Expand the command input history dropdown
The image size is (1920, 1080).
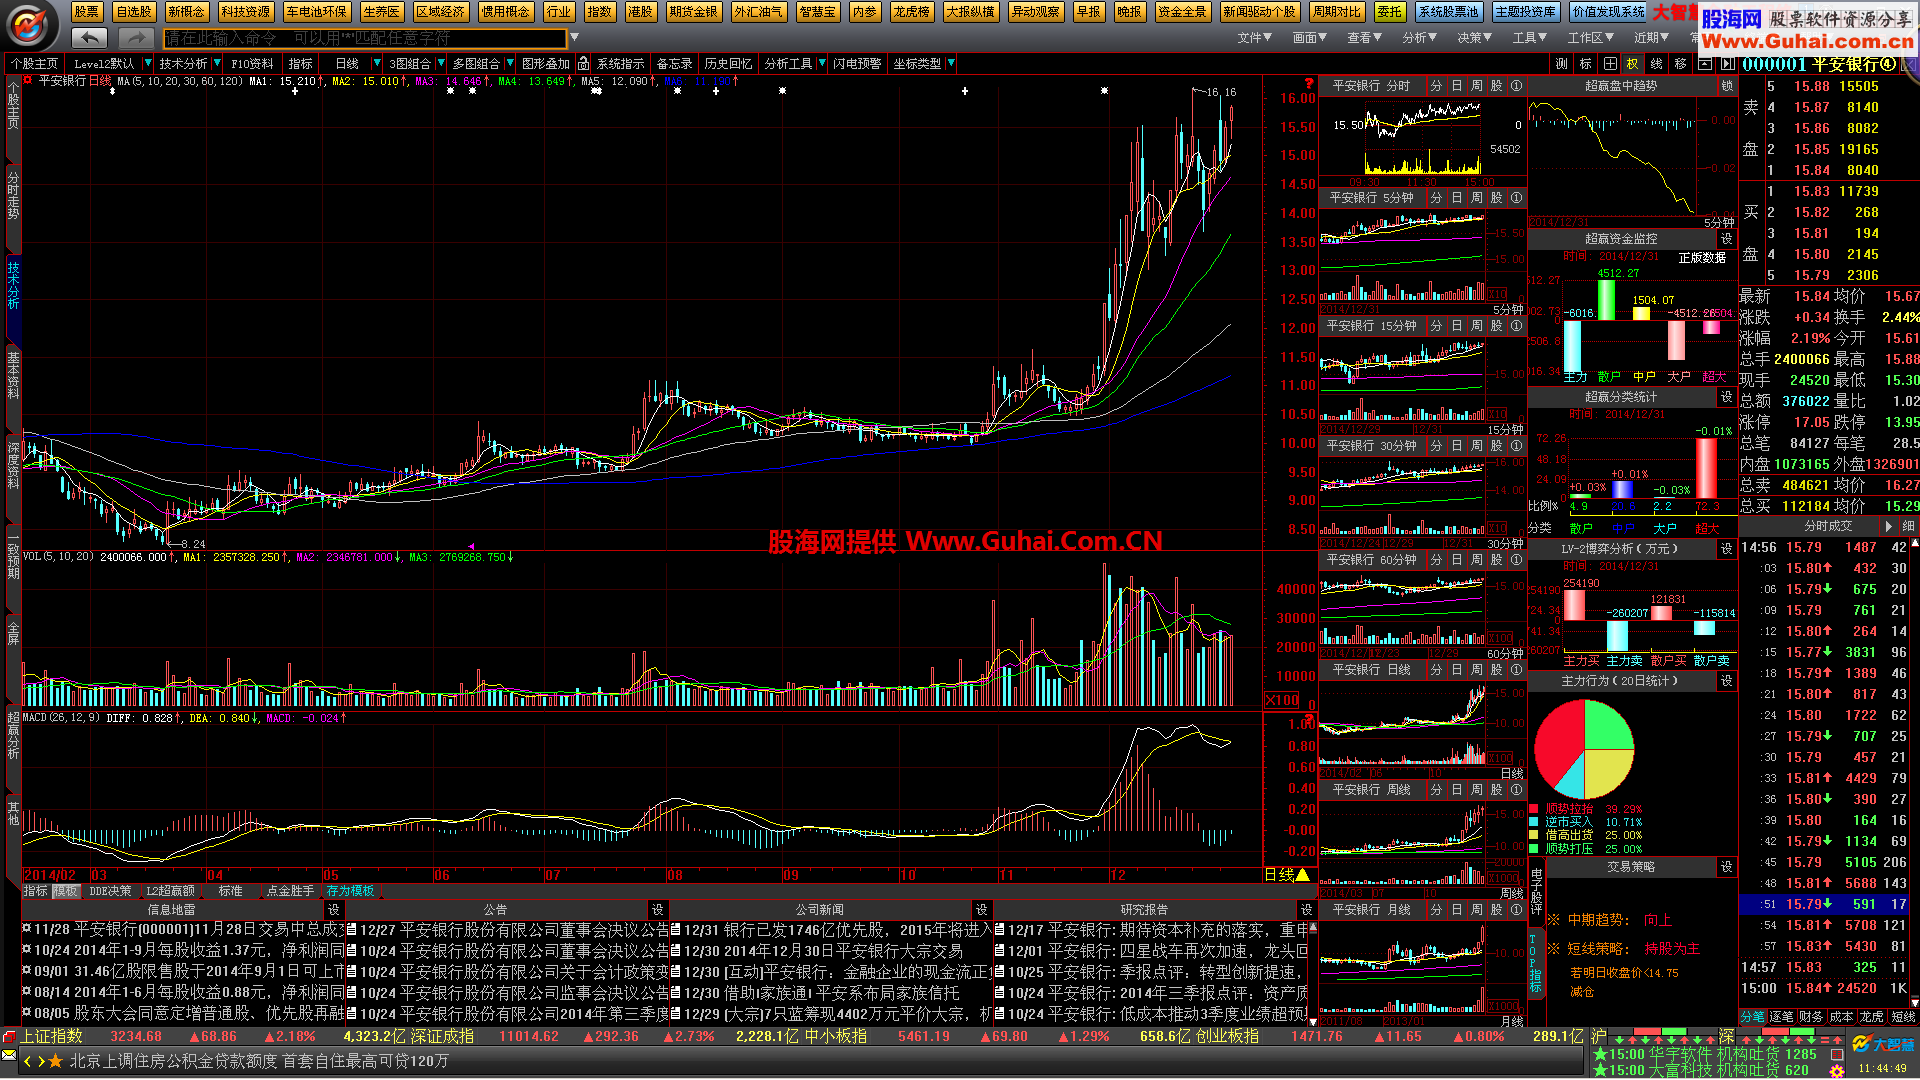573,39
